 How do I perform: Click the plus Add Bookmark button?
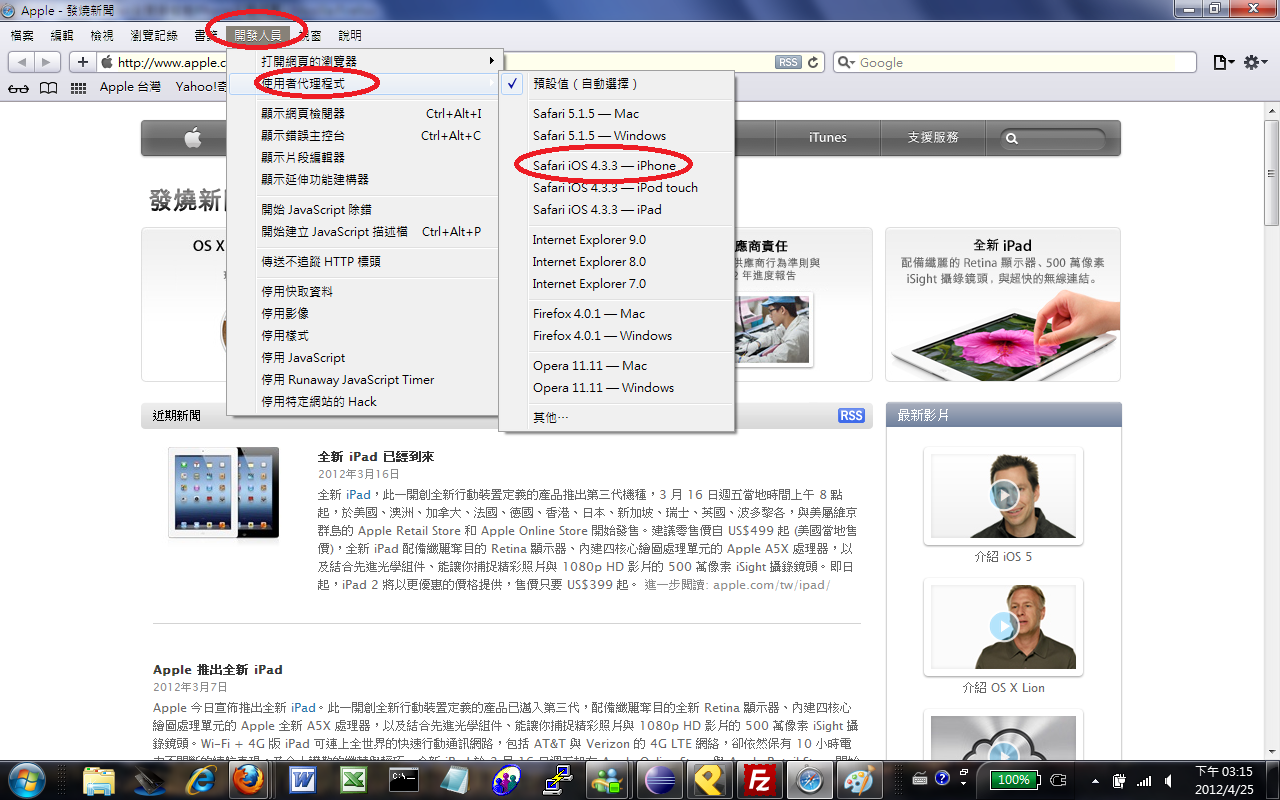tap(82, 62)
